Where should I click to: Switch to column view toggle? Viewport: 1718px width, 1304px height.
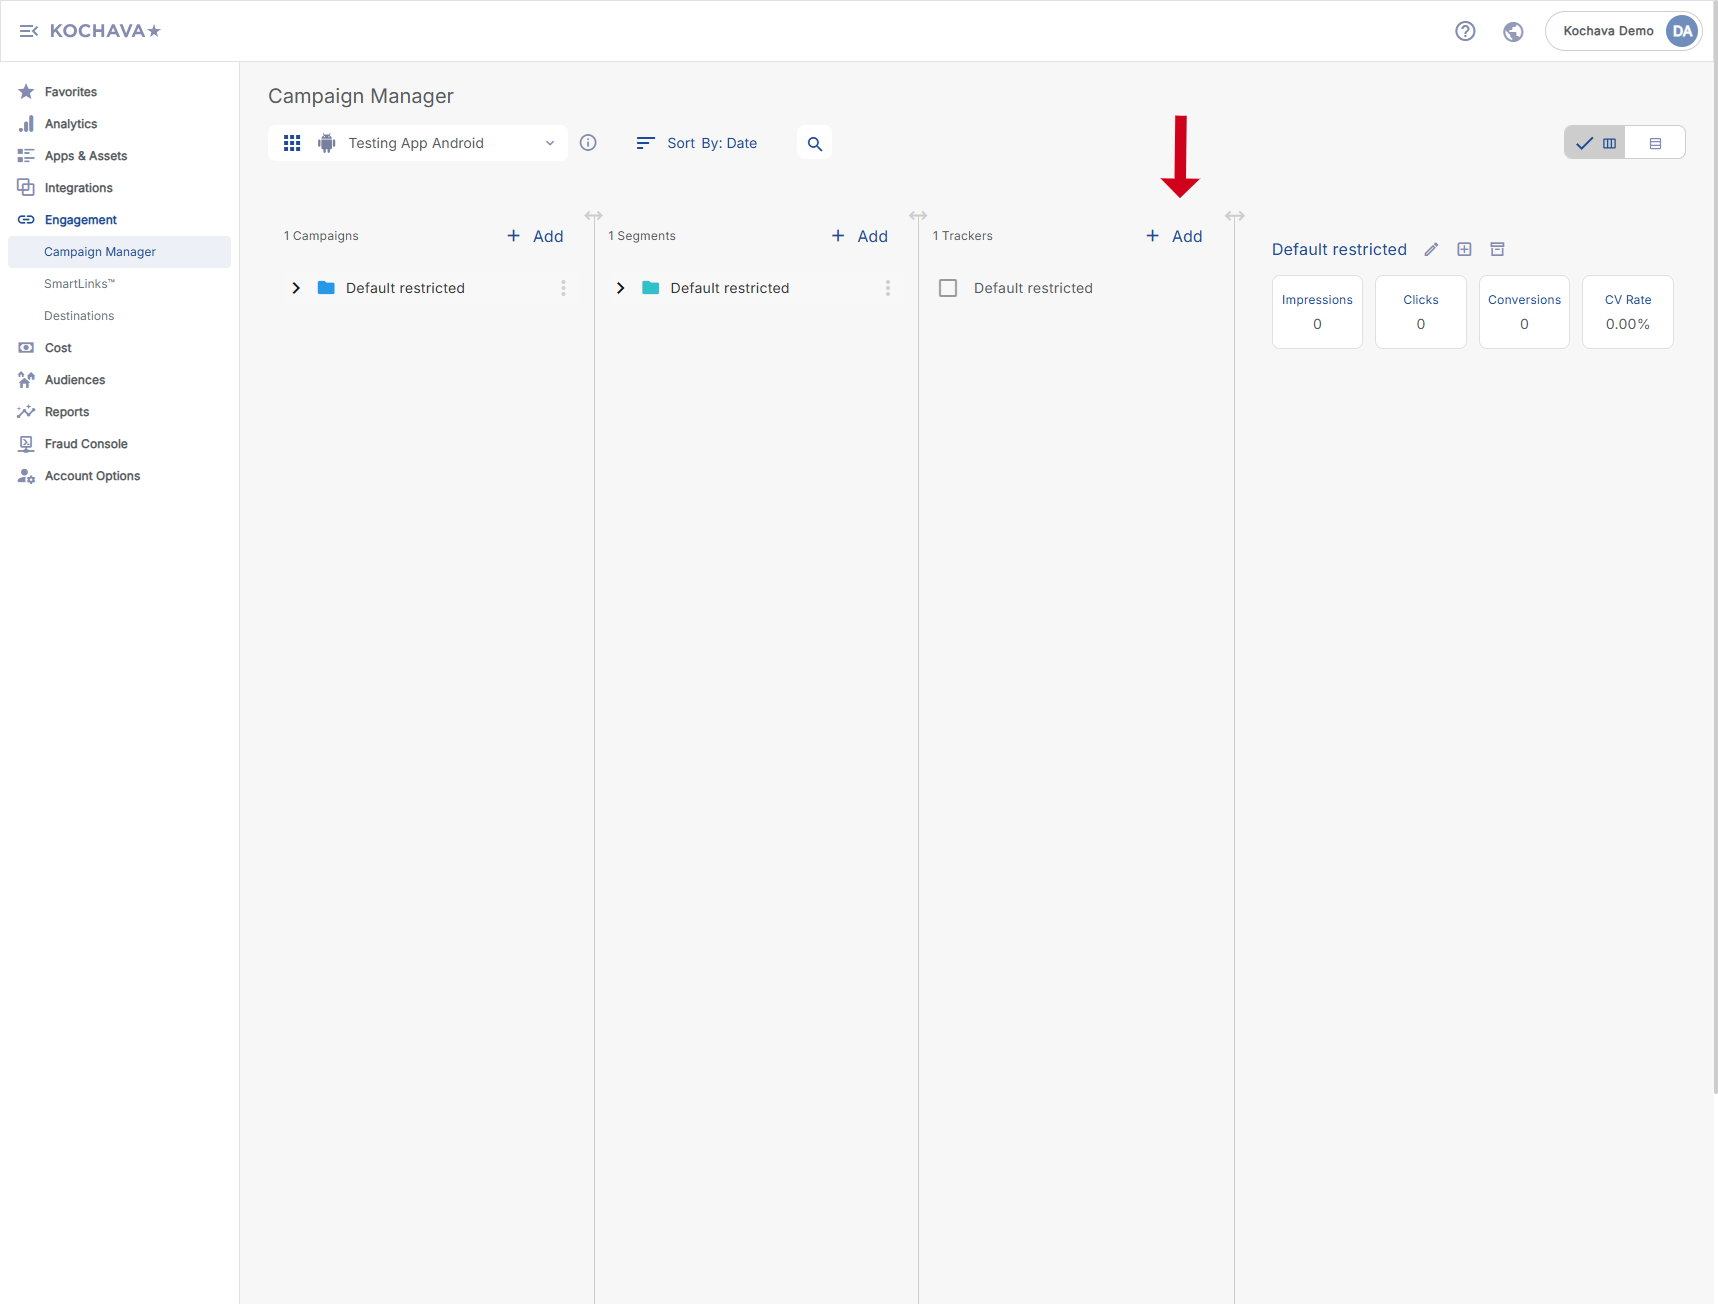point(1595,143)
